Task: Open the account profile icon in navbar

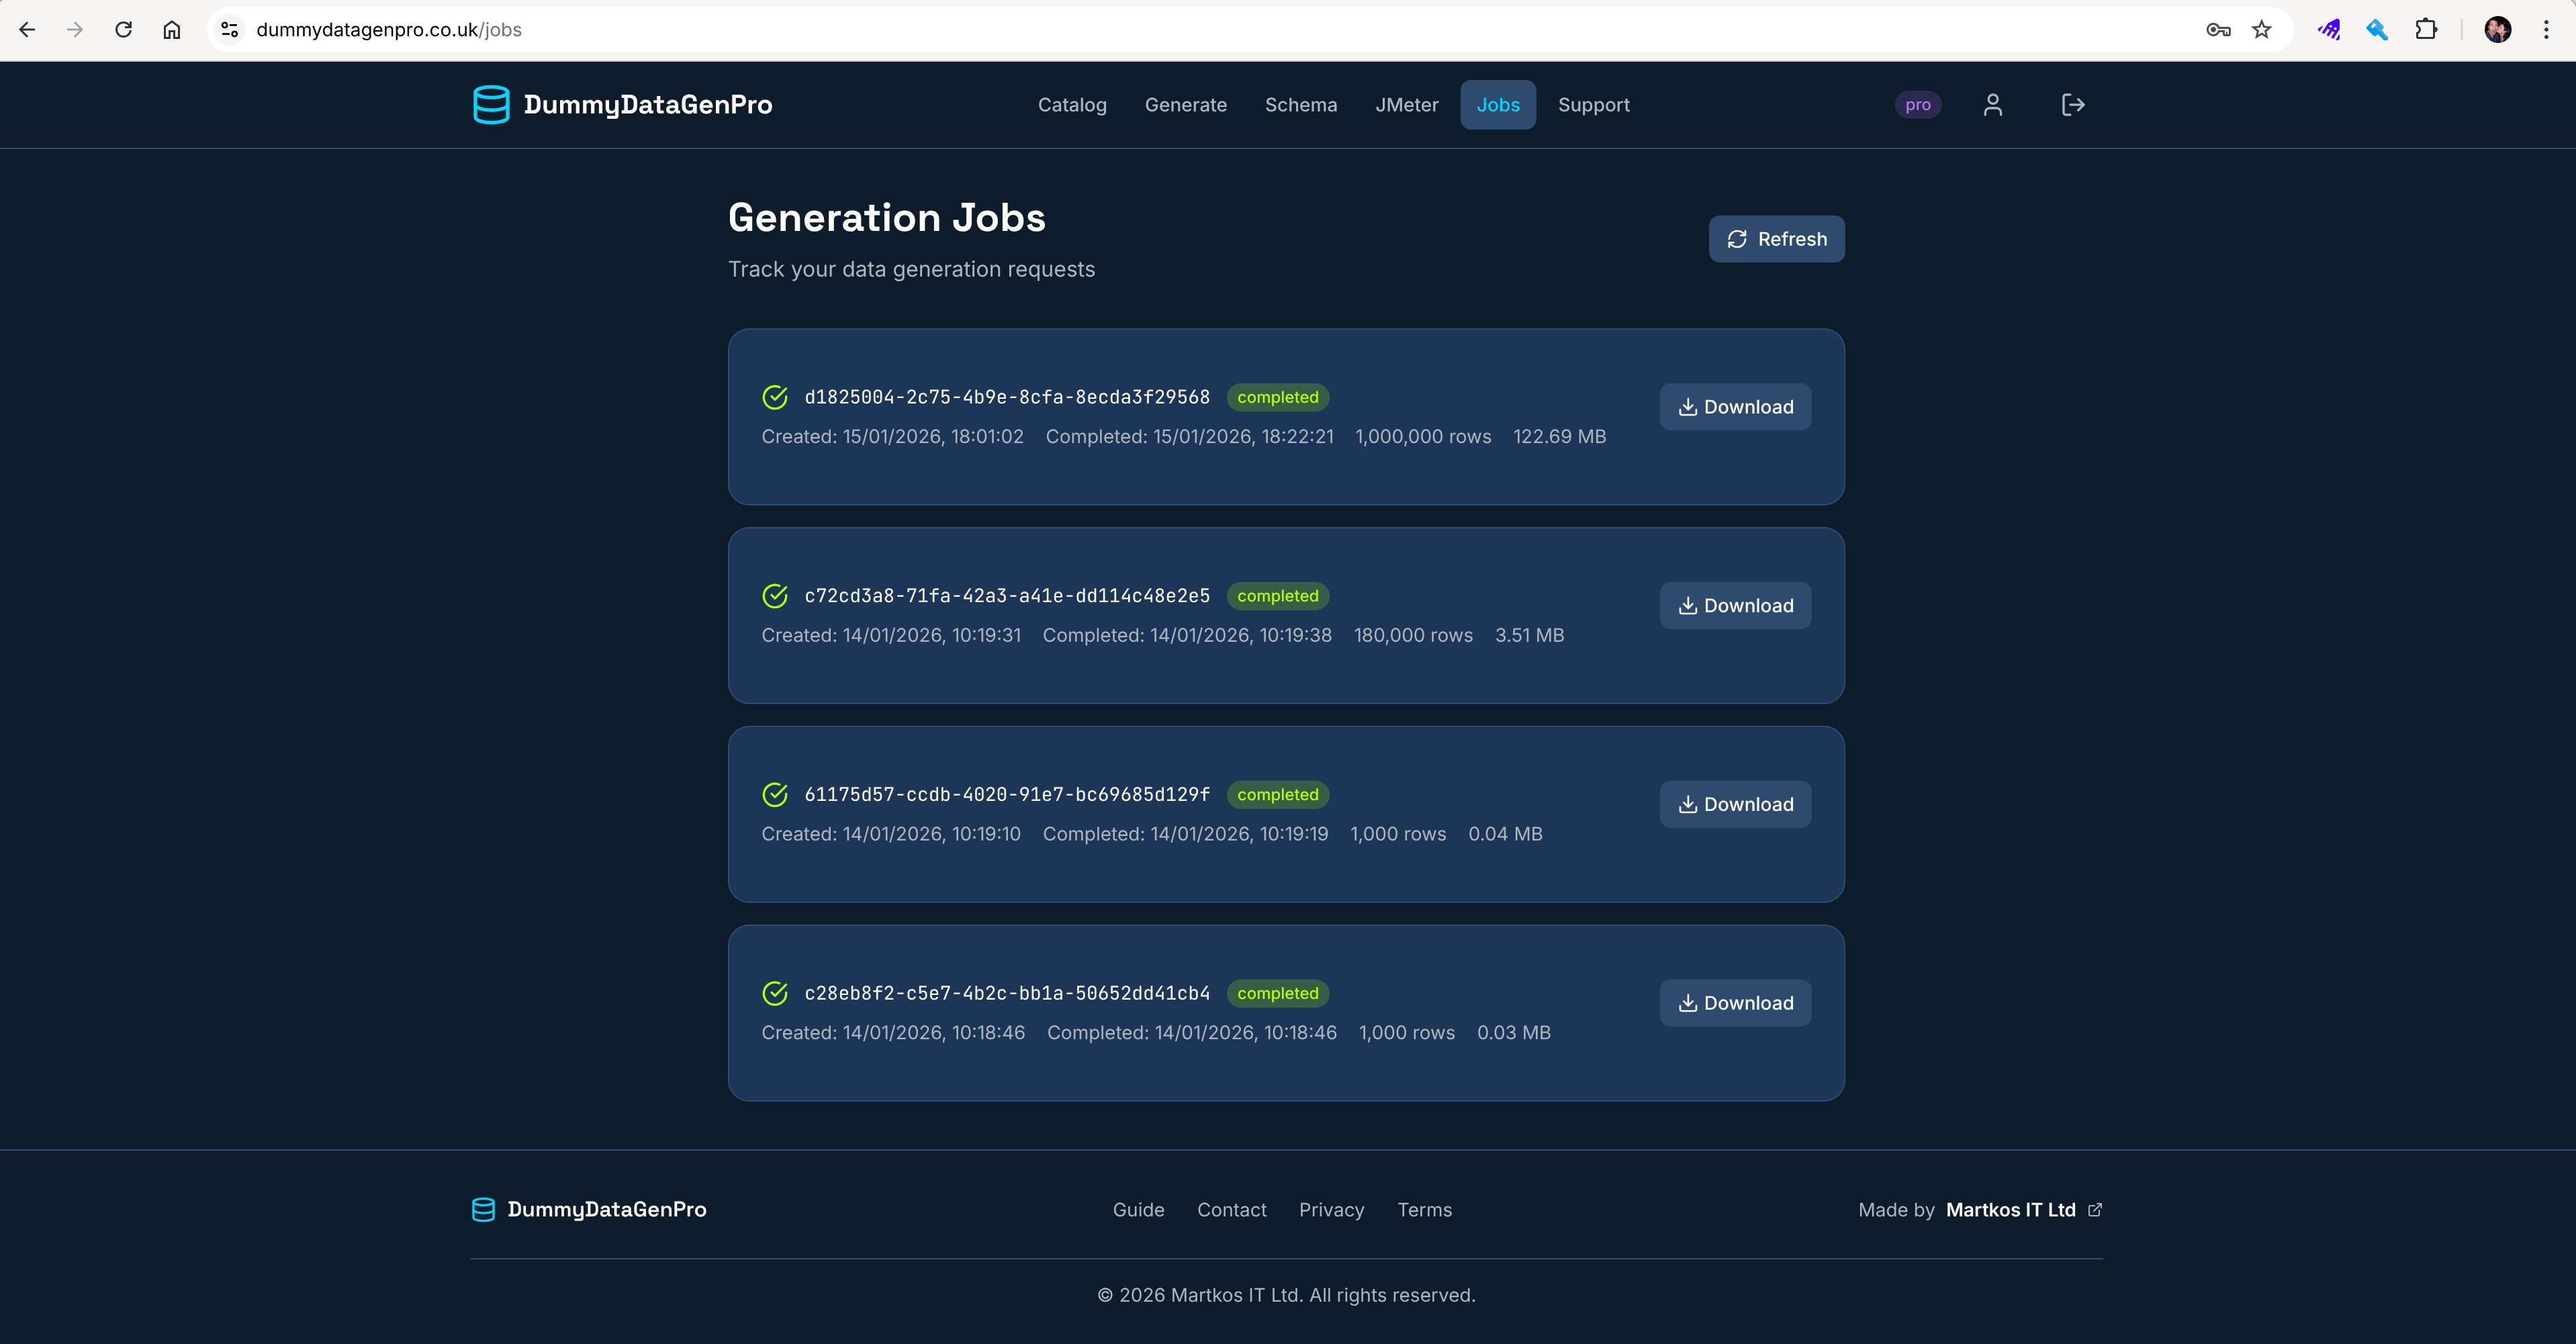Action: (1993, 104)
